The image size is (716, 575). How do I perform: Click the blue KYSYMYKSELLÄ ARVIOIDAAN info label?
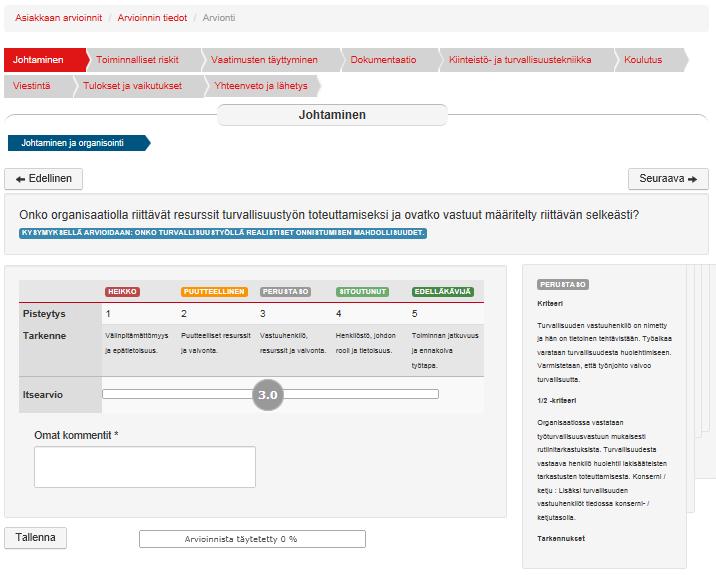point(223,233)
